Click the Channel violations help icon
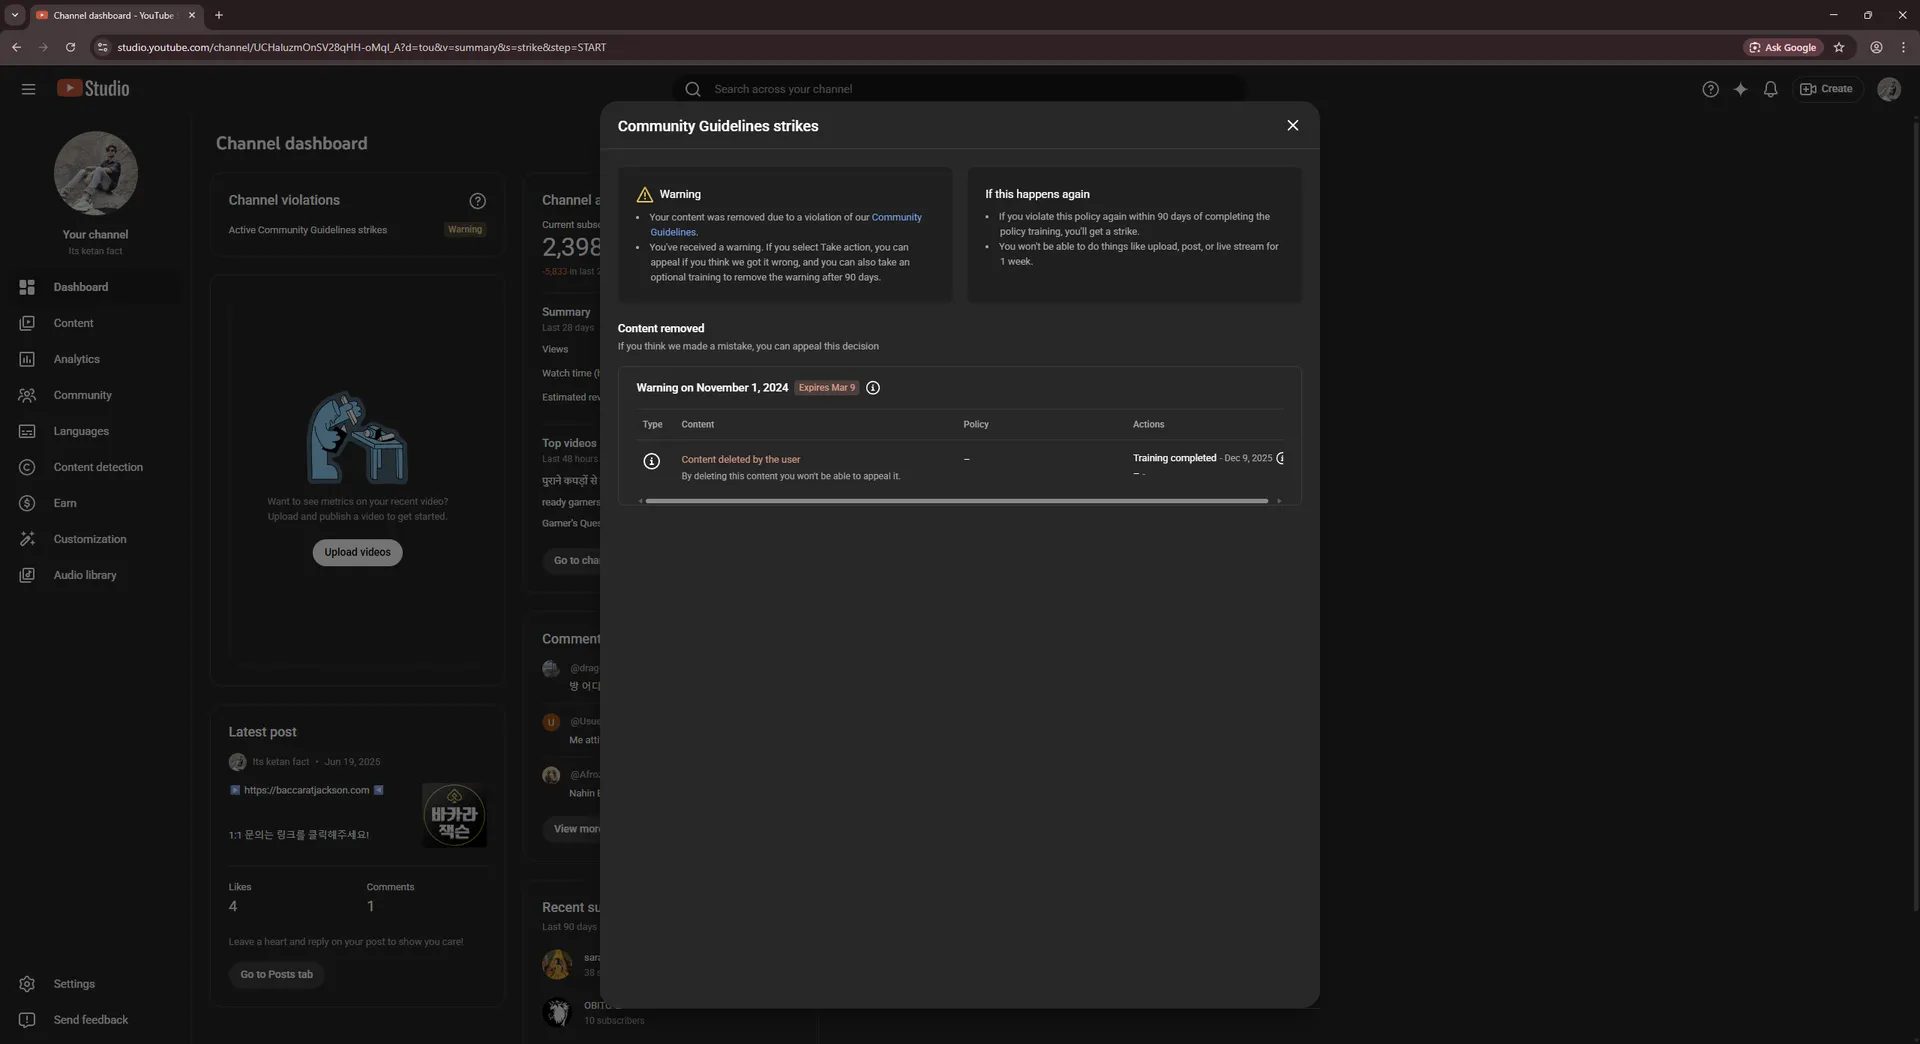This screenshot has height=1044, width=1920. click(x=477, y=201)
